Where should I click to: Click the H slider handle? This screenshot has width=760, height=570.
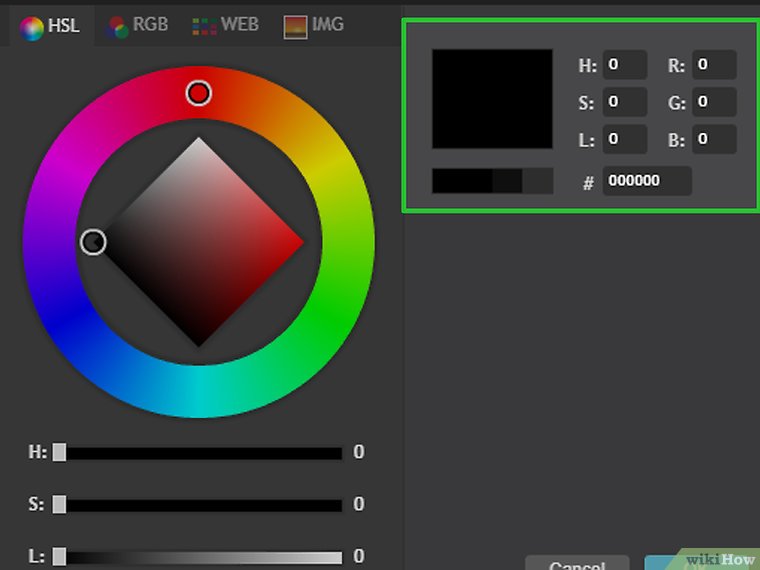[59, 453]
